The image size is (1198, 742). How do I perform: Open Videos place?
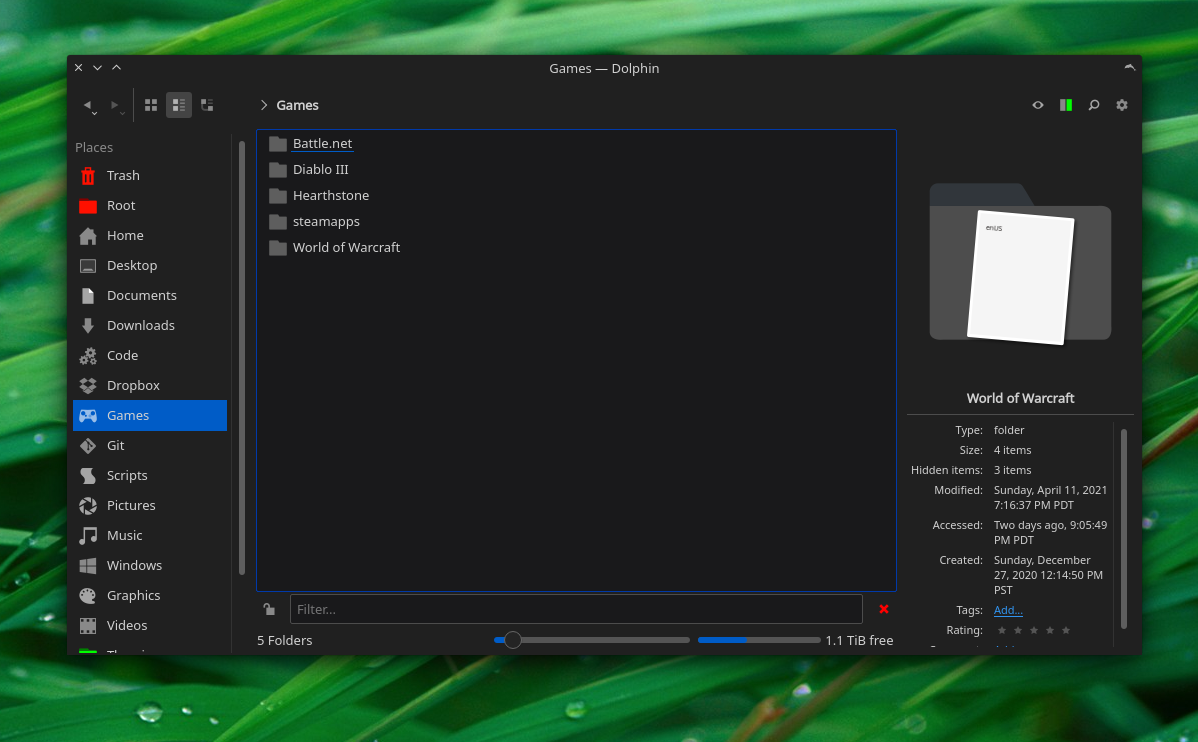150,625
